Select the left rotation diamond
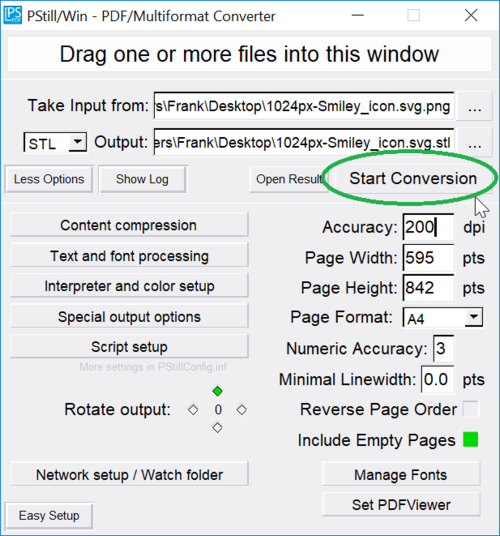The width and height of the screenshot is (500, 536). pyautogui.click(x=193, y=410)
